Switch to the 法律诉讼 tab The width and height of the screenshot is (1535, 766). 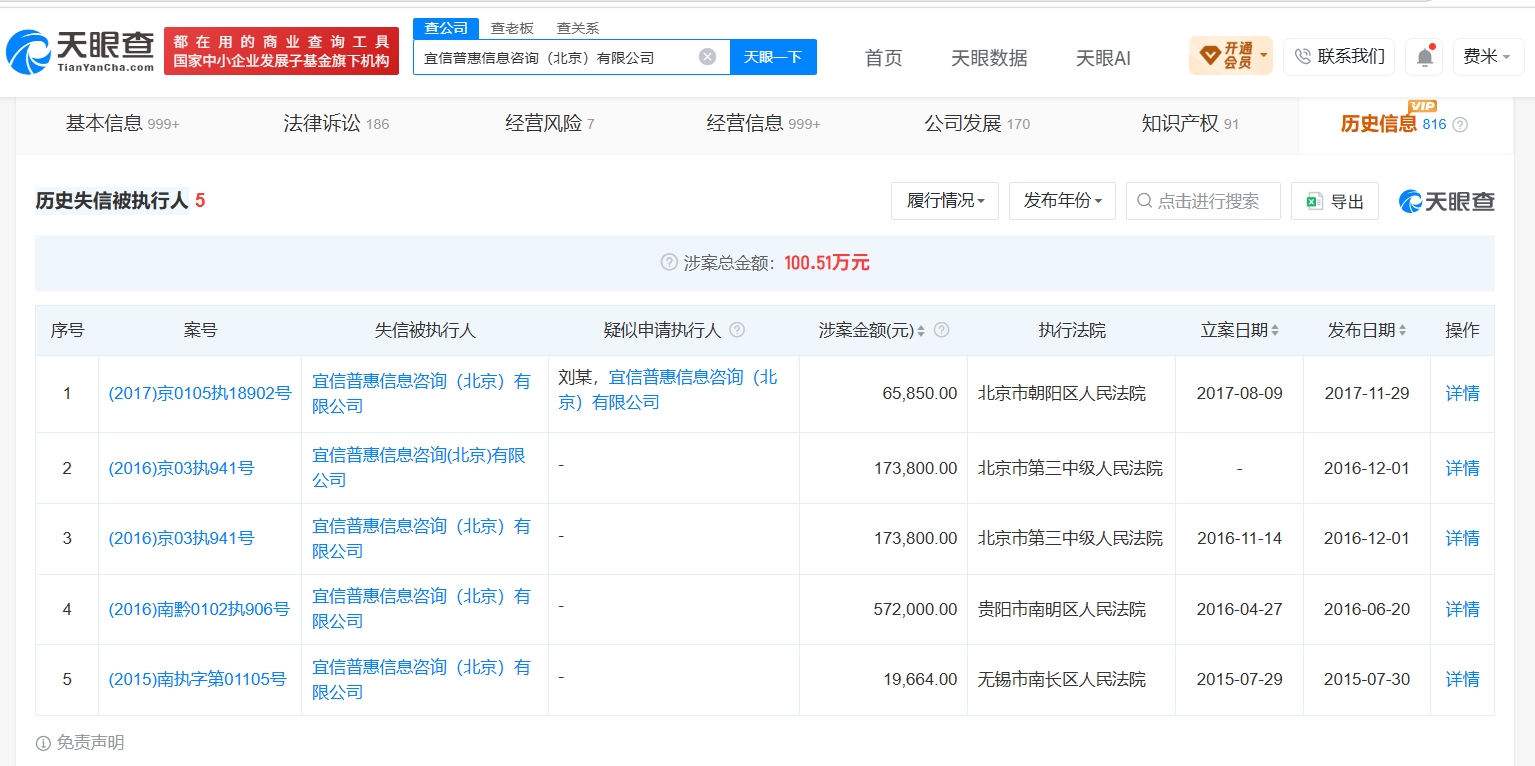coord(336,124)
